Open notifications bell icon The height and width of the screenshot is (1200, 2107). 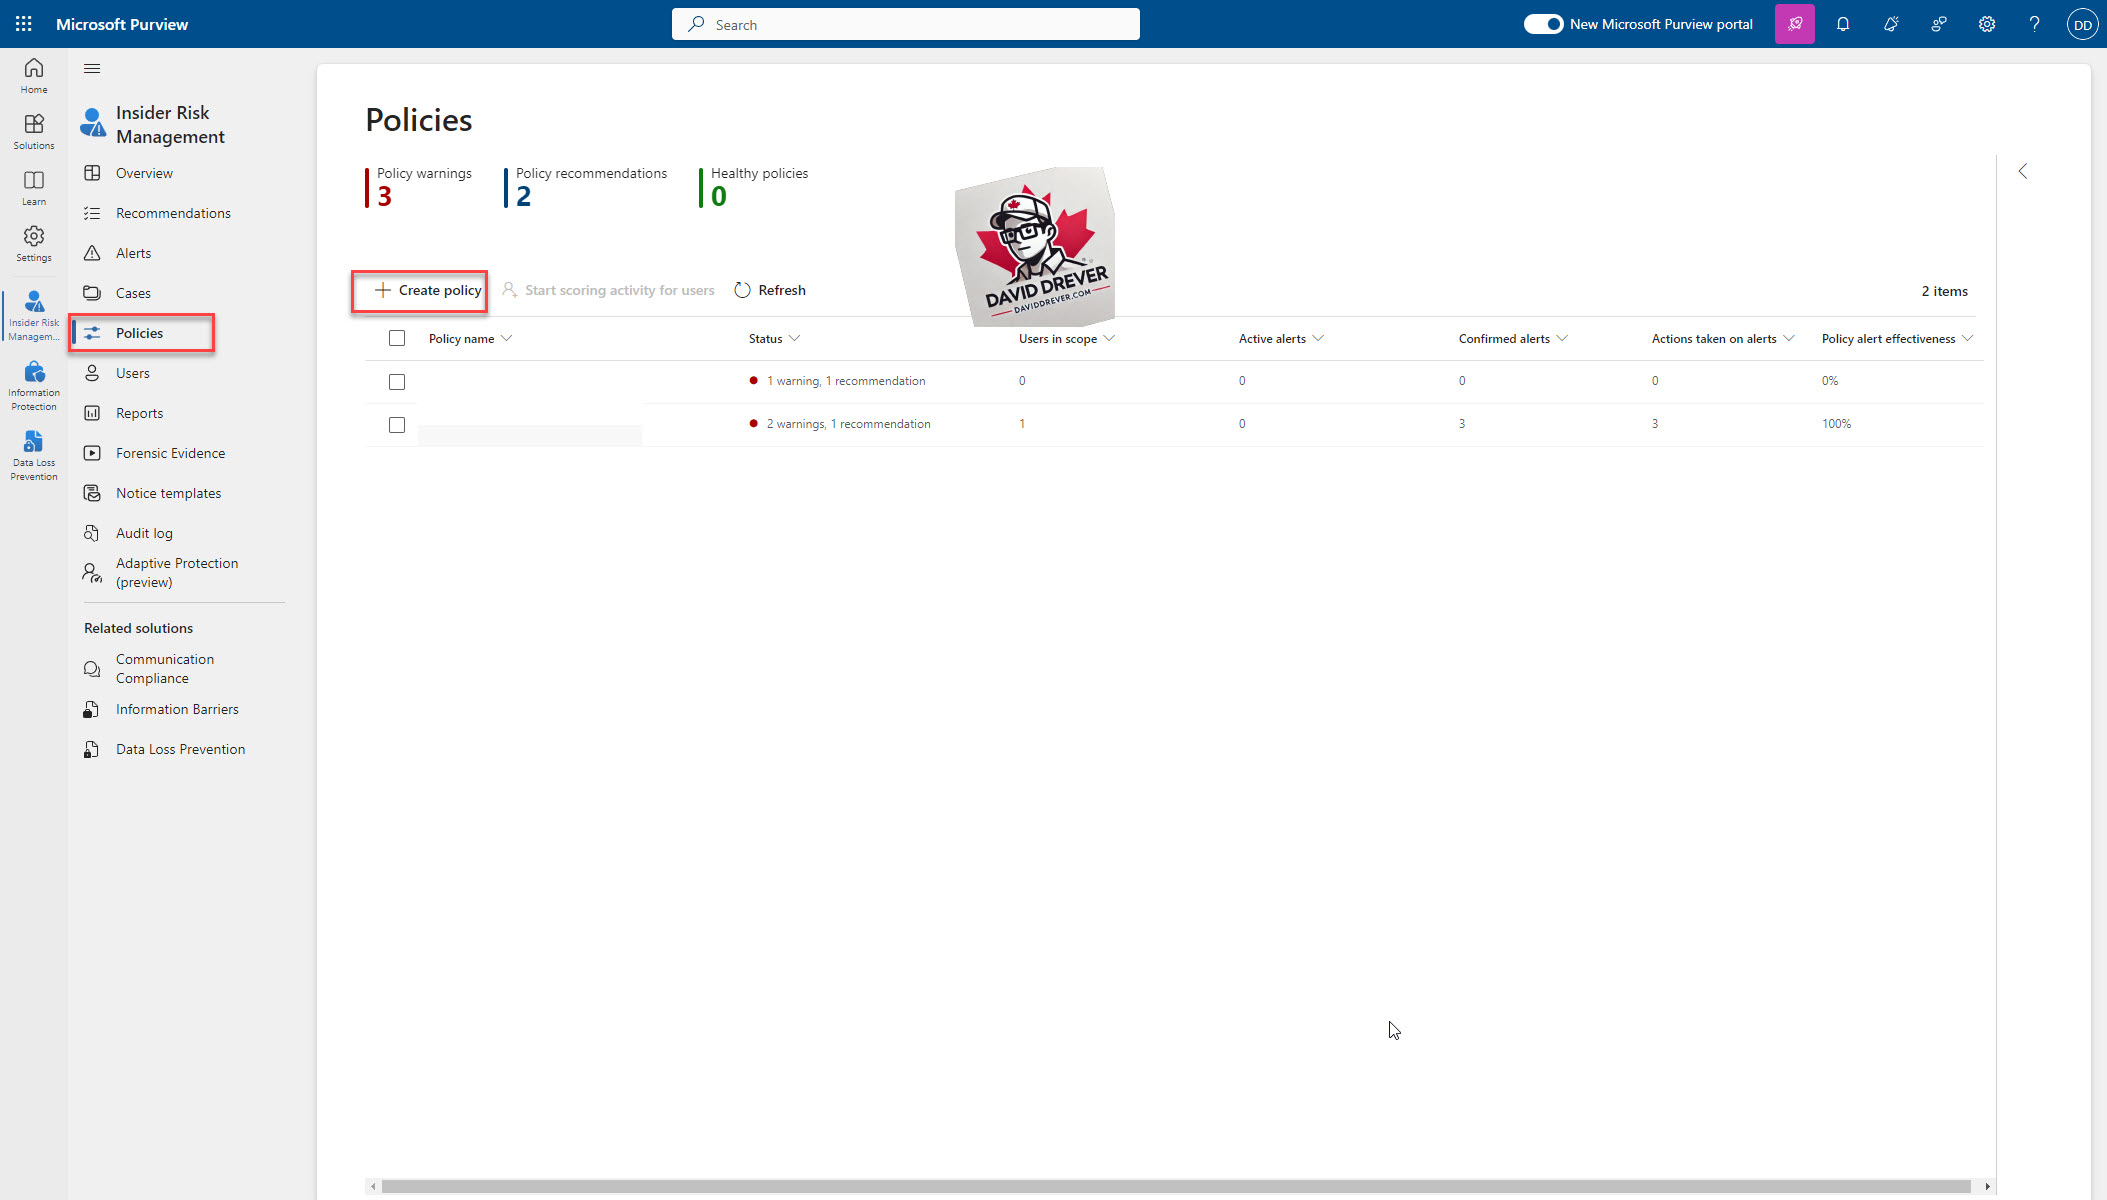coord(1843,24)
